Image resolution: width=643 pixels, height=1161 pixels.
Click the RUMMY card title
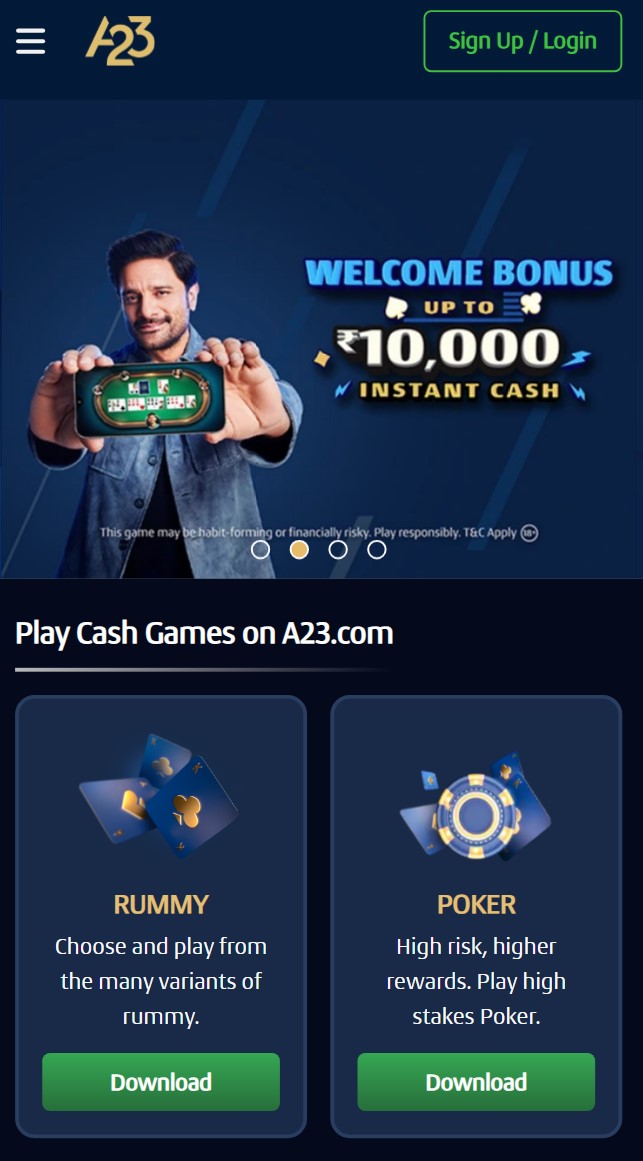click(x=161, y=904)
